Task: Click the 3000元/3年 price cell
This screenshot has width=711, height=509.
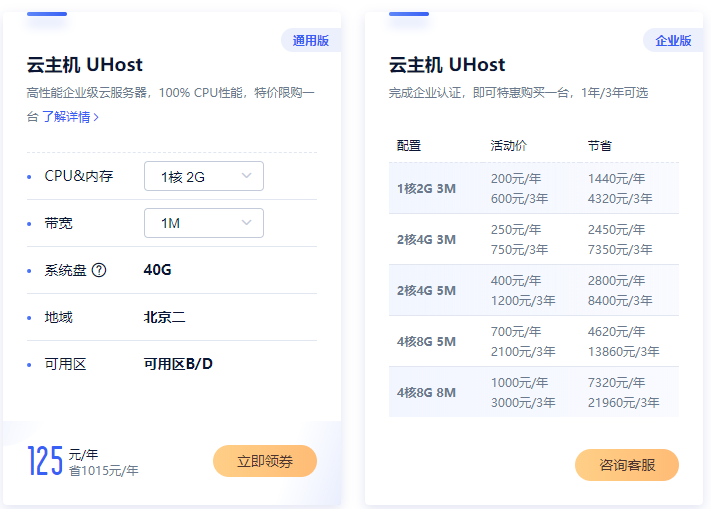Action: [523, 402]
